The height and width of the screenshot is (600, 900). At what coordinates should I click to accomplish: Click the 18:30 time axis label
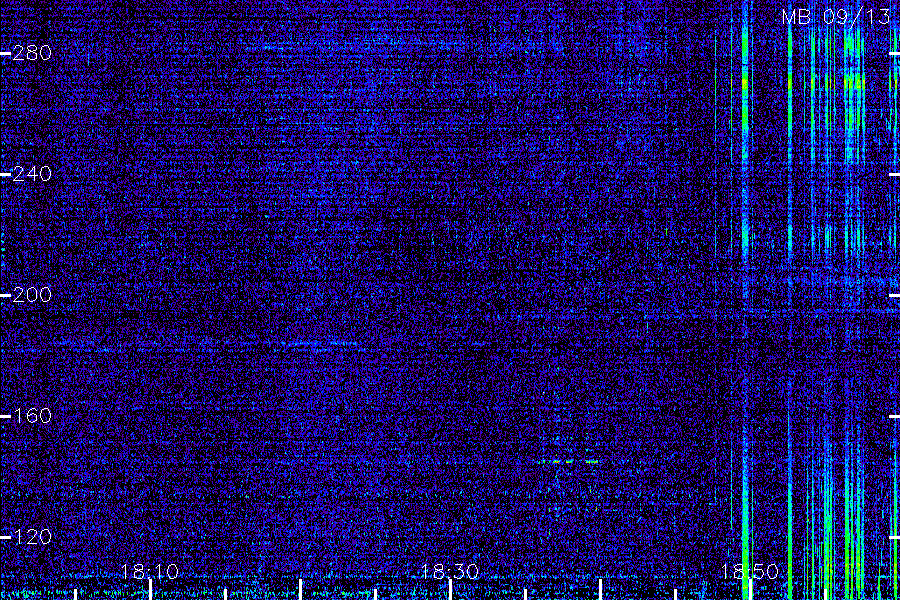450,572
